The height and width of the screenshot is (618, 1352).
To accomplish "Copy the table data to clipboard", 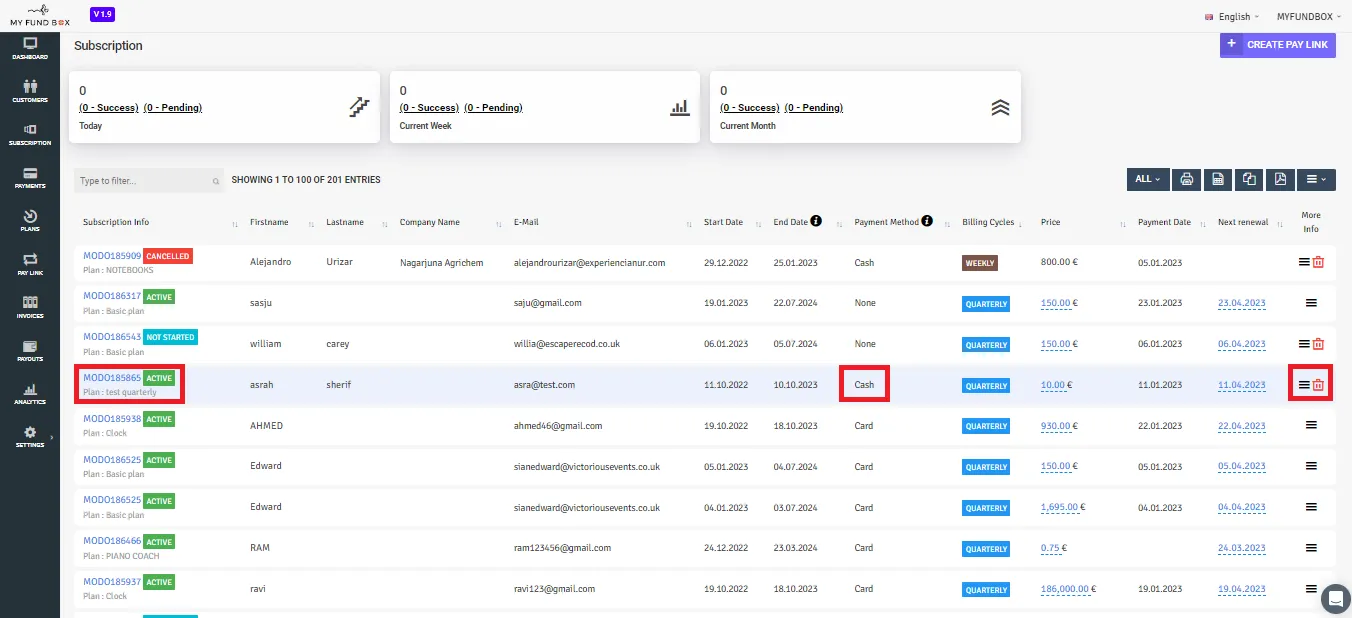I will coord(1249,179).
